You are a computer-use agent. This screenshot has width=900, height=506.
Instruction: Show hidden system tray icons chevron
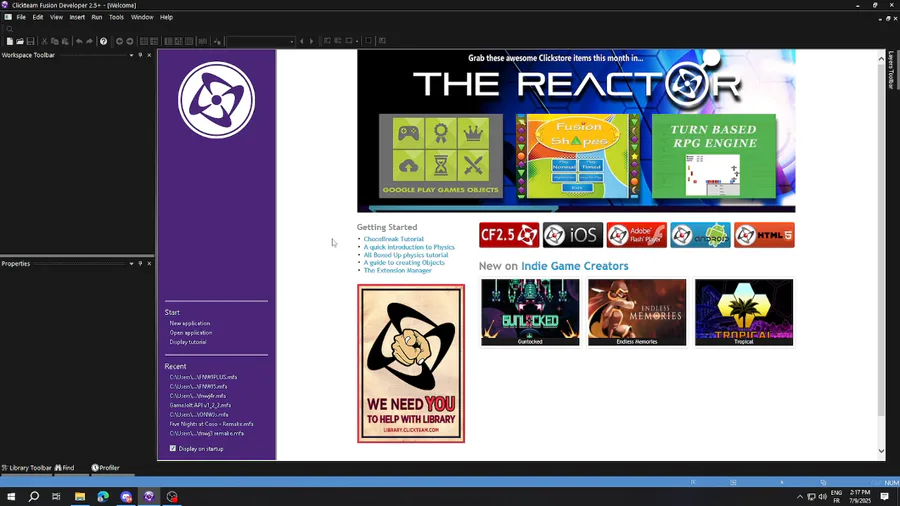(800, 497)
